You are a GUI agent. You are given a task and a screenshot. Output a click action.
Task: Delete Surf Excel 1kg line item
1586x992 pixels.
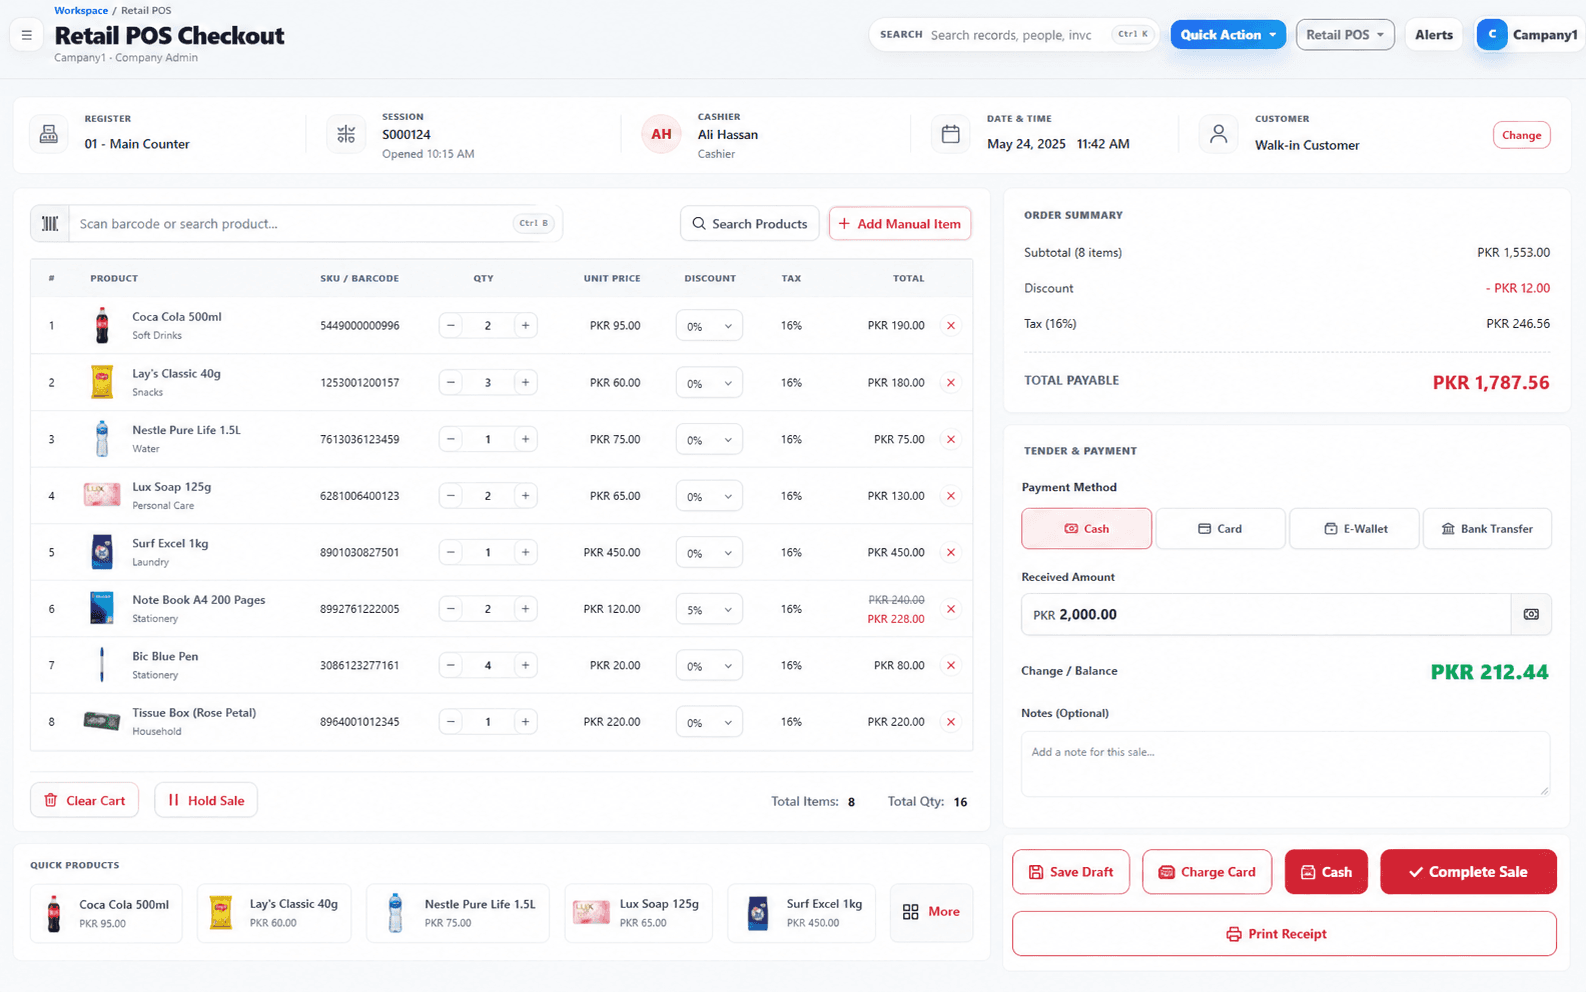(x=951, y=552)
